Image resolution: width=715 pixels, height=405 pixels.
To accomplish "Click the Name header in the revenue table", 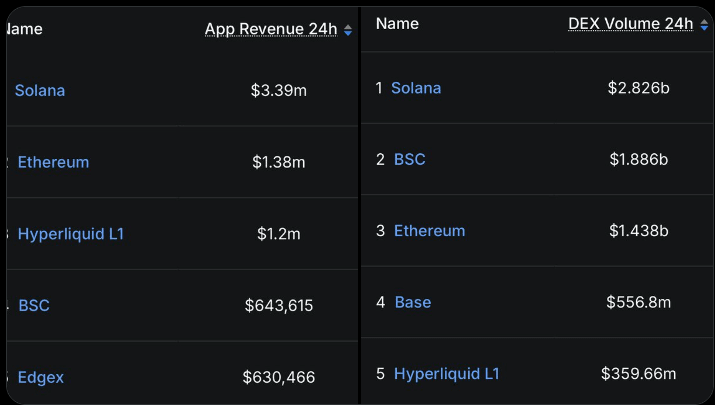I will tap(25, 29).
